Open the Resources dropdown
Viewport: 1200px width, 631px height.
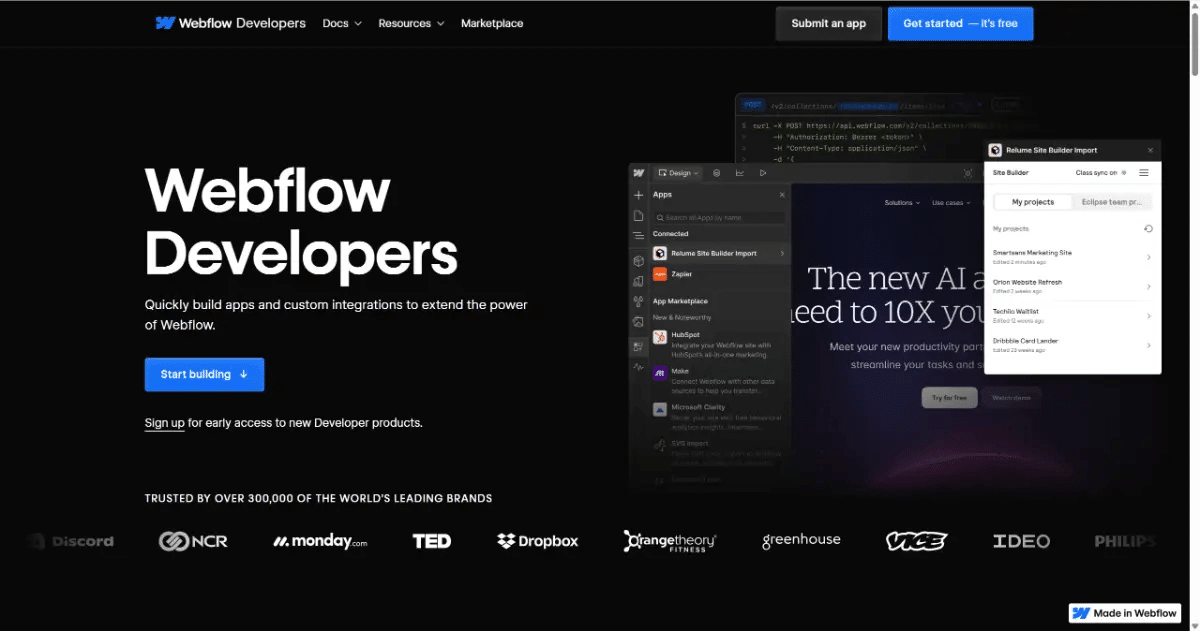tap(410, 23)
